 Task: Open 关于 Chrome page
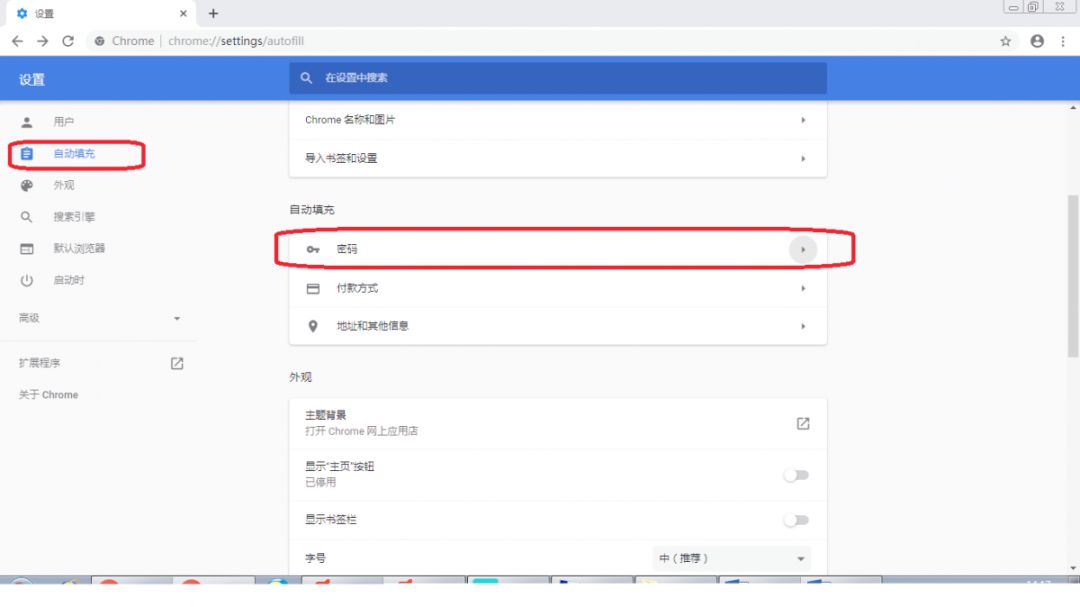(x=48, y=395)
